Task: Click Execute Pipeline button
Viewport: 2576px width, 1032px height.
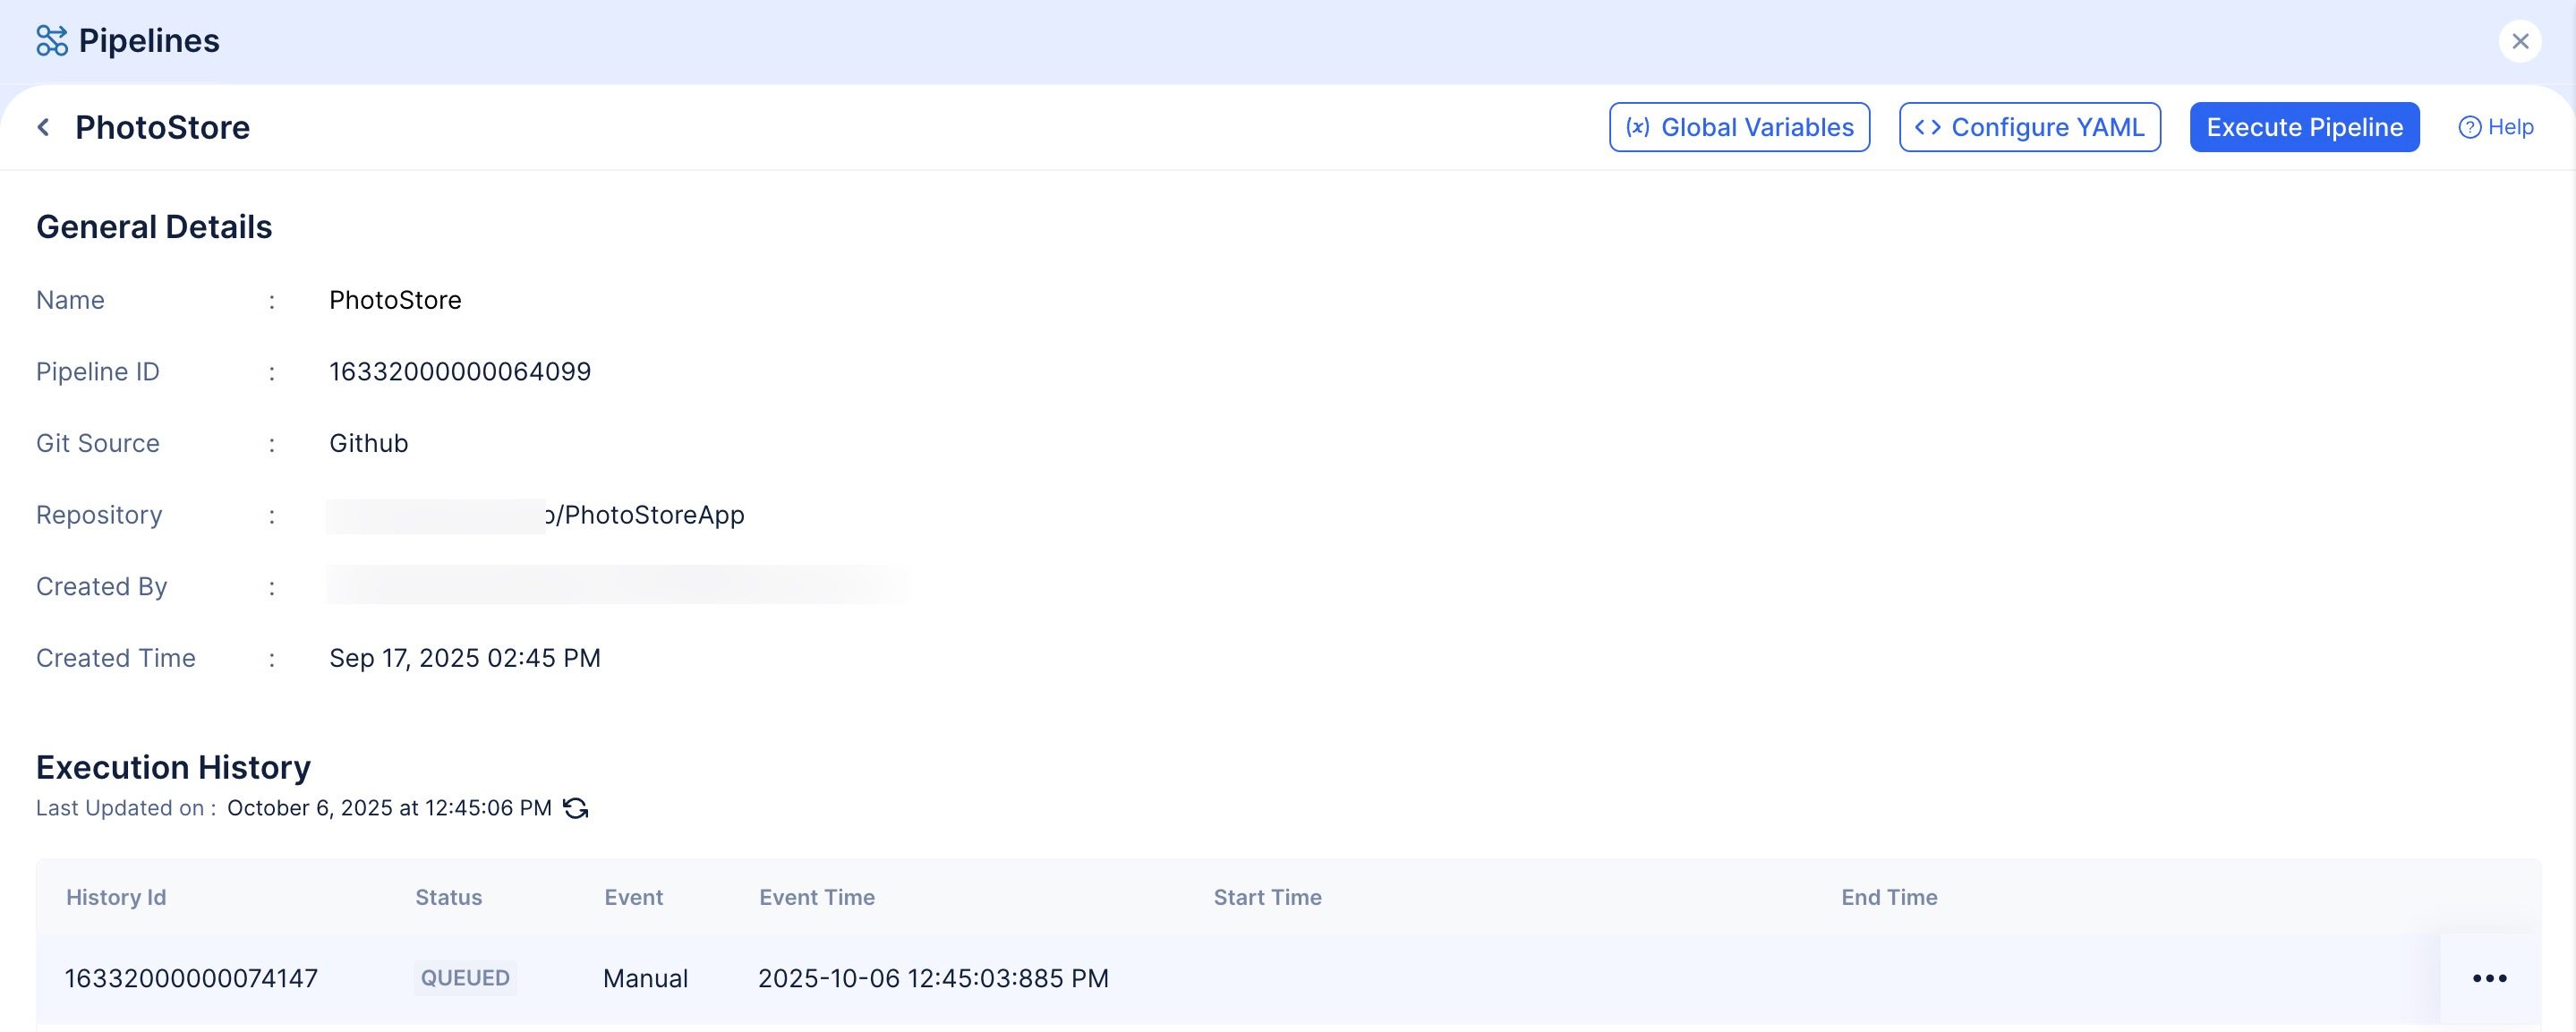Action: [x=2304, y=127]
